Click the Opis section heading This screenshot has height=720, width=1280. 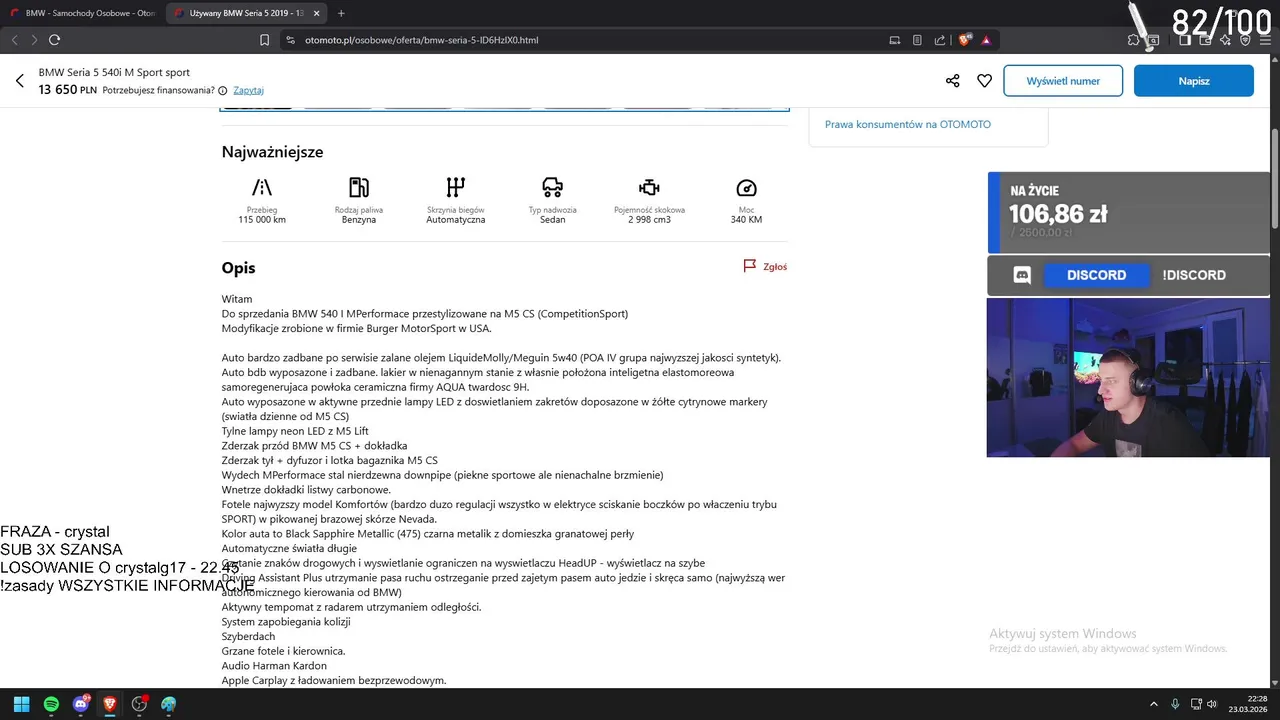239,268
